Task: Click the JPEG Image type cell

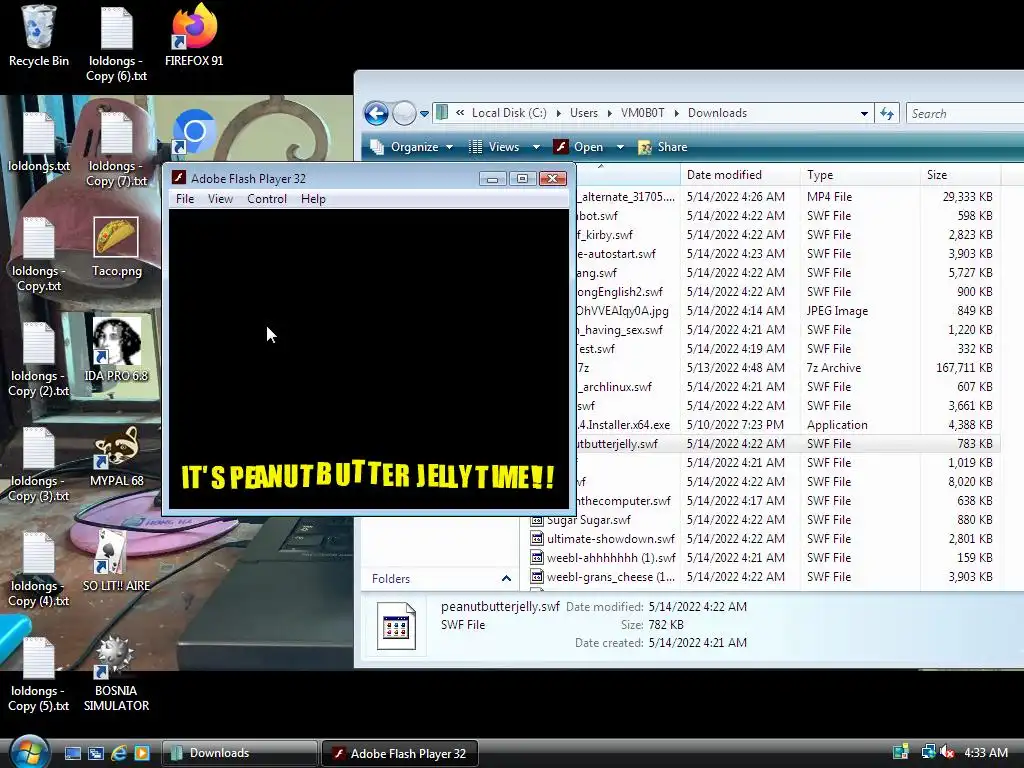Action: pyautogui.click(x=837, y=311)
